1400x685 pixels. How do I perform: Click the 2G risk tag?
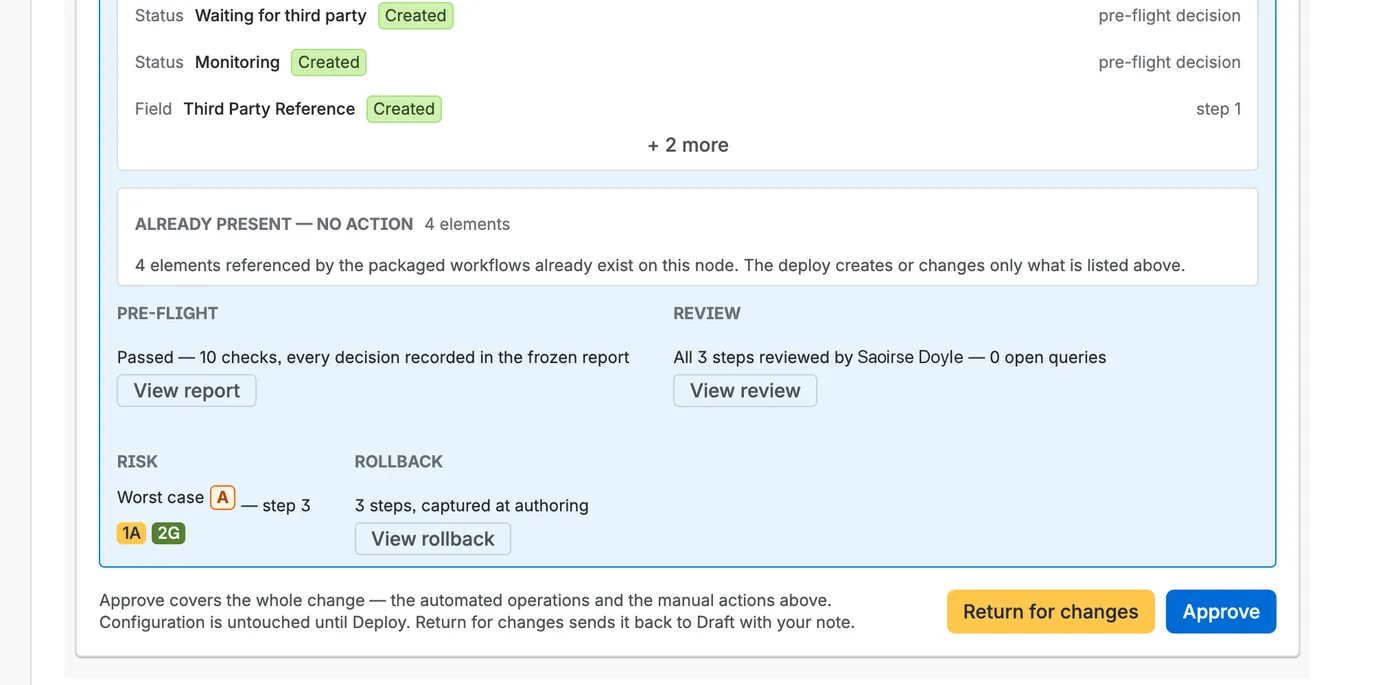click(x=169, y=533)
